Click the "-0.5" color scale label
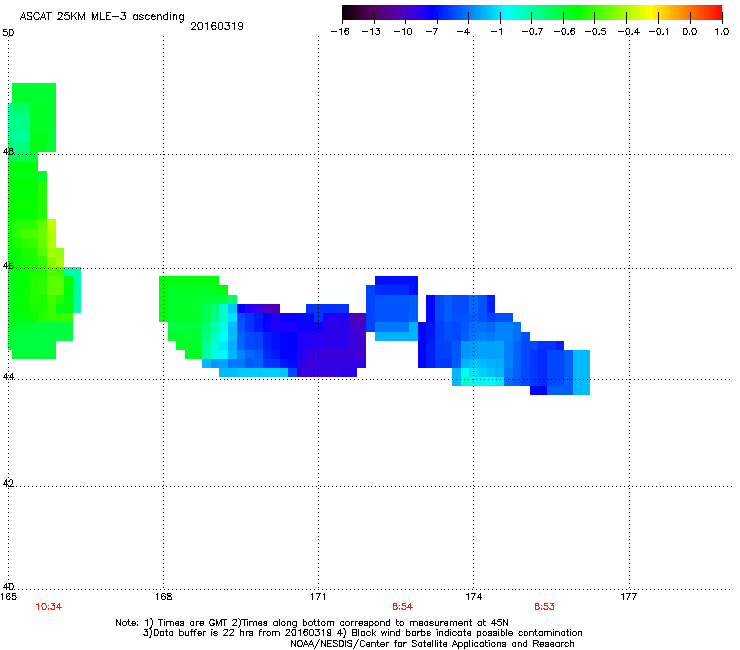The height and width of the screenshot is (650, 740). tap(595, 32)
